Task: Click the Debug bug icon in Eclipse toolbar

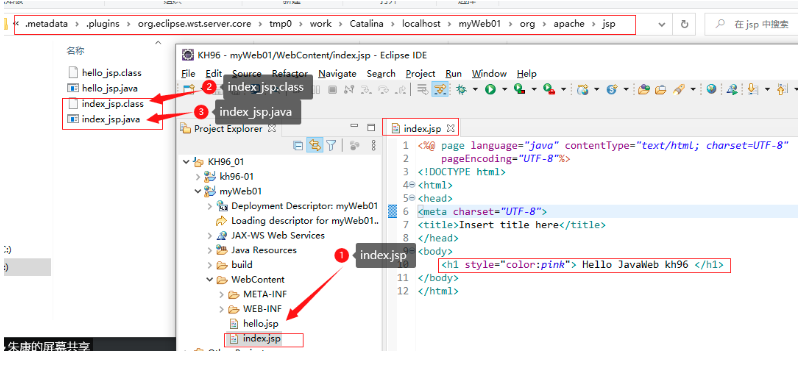Action: click(x=461, y=89)
